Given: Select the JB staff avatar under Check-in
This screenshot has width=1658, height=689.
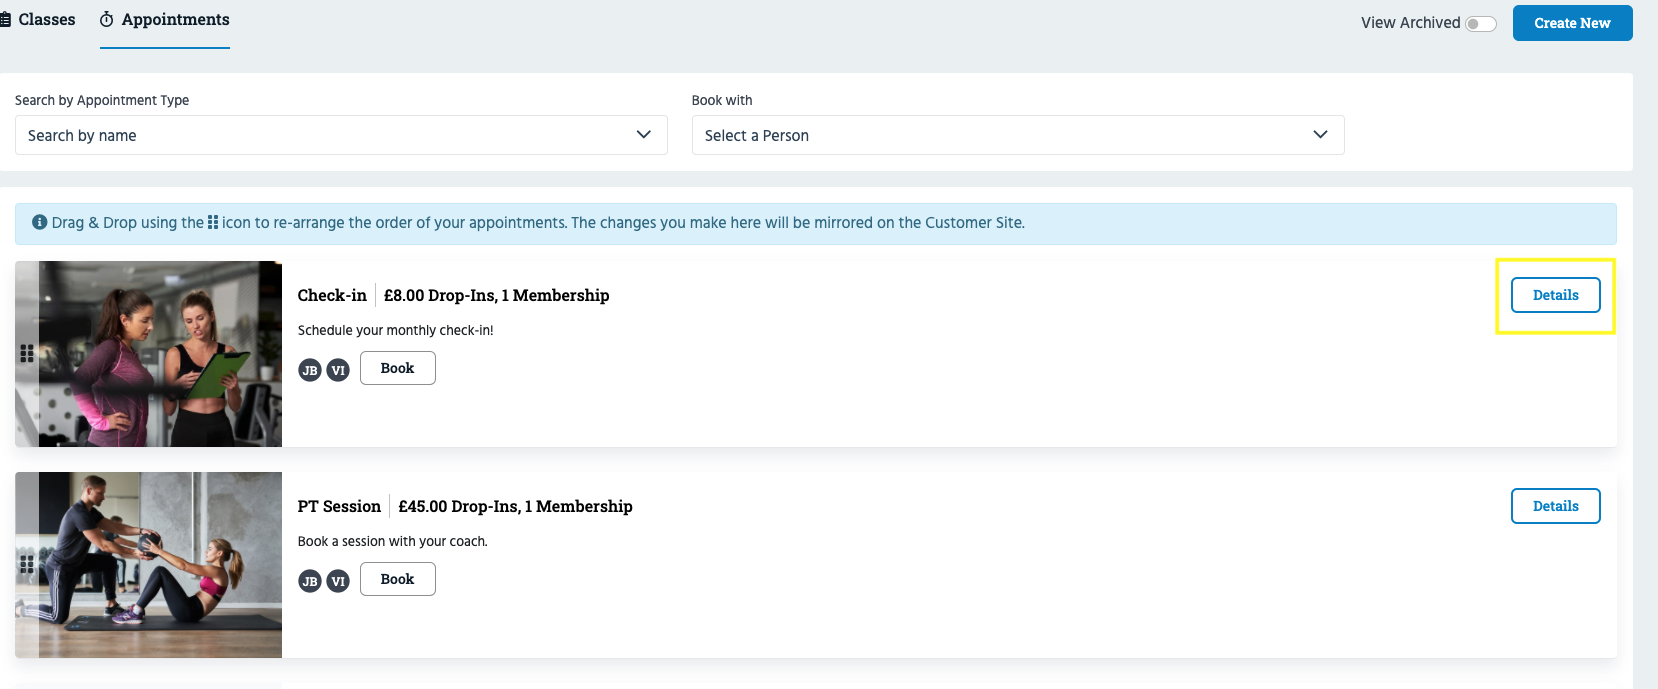Looking at the screenshot, I should click(x=310, y=370).
